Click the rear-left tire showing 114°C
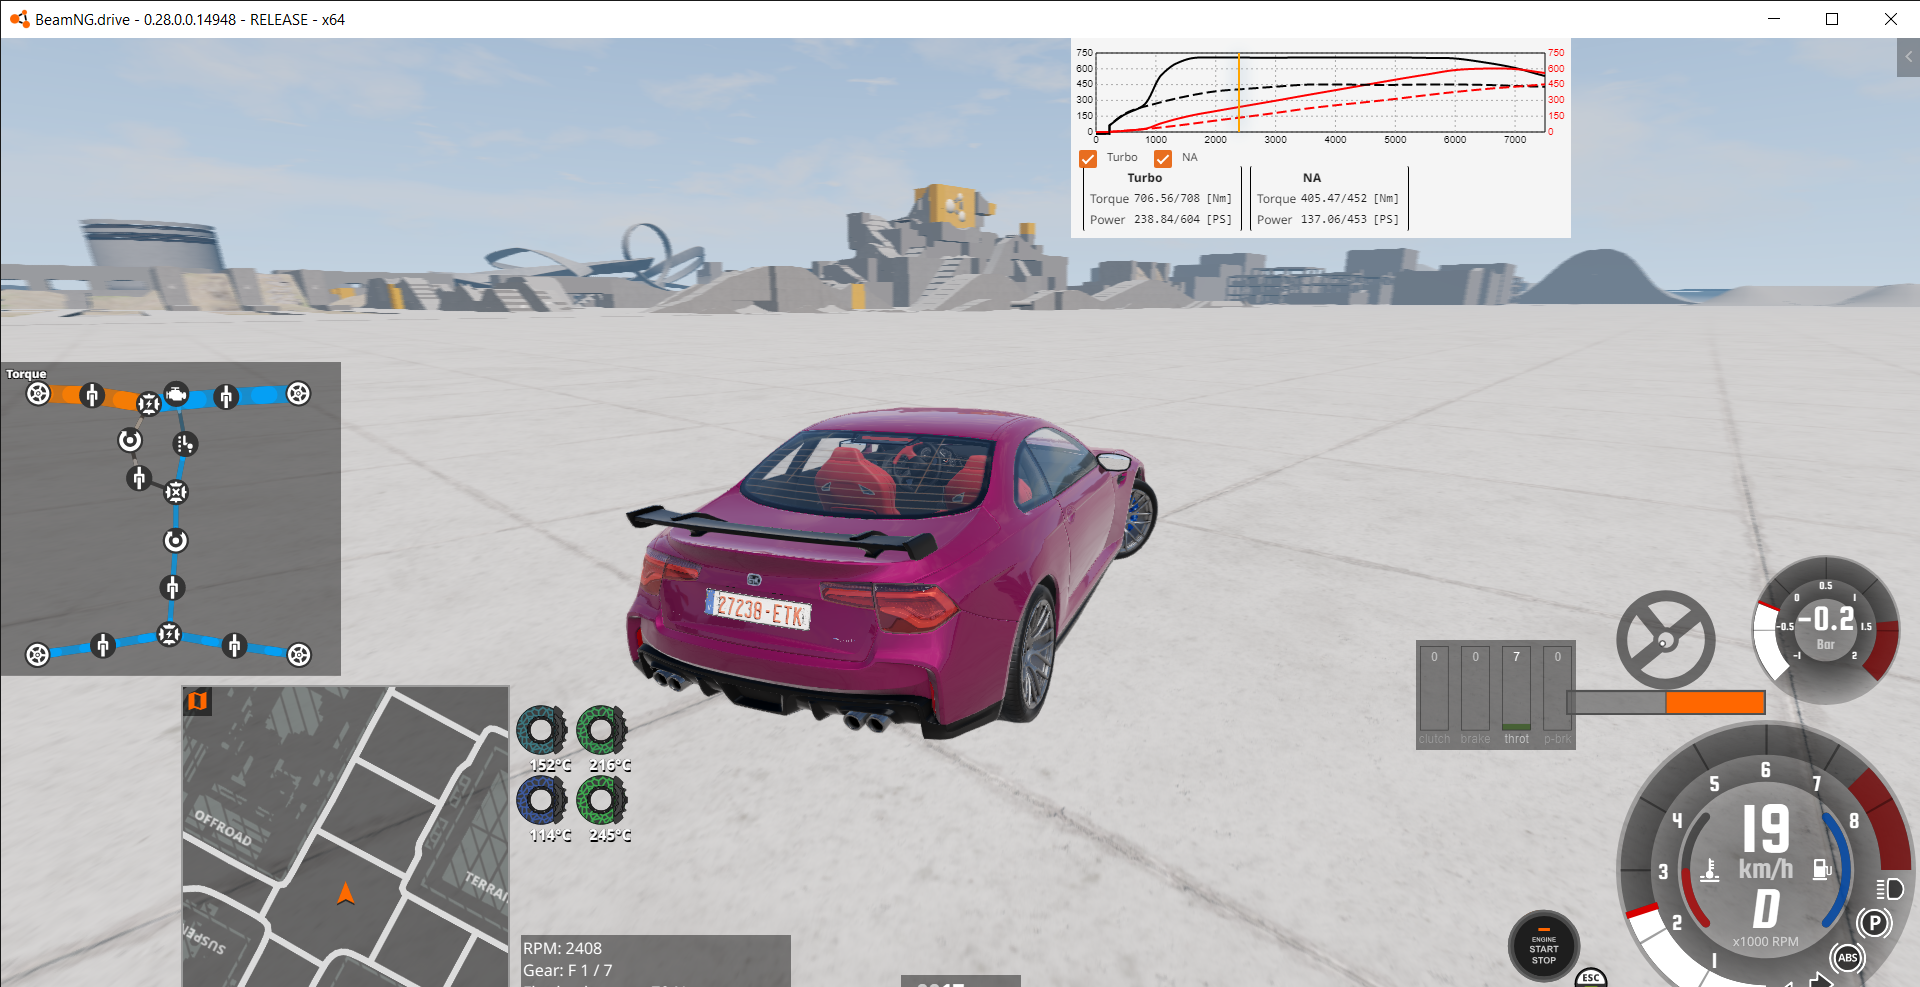 pos(541,800)
